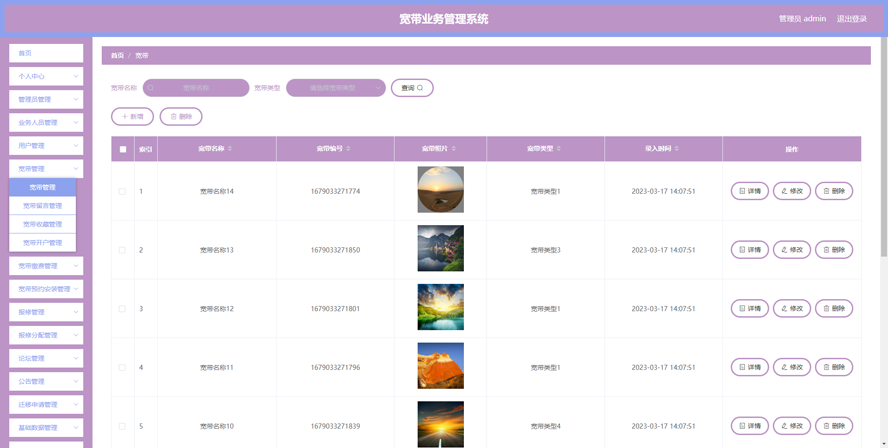888x448 pixels.
Task: Click the trash icon for 宽带名称14 row
Action: [x=826, y=191]
